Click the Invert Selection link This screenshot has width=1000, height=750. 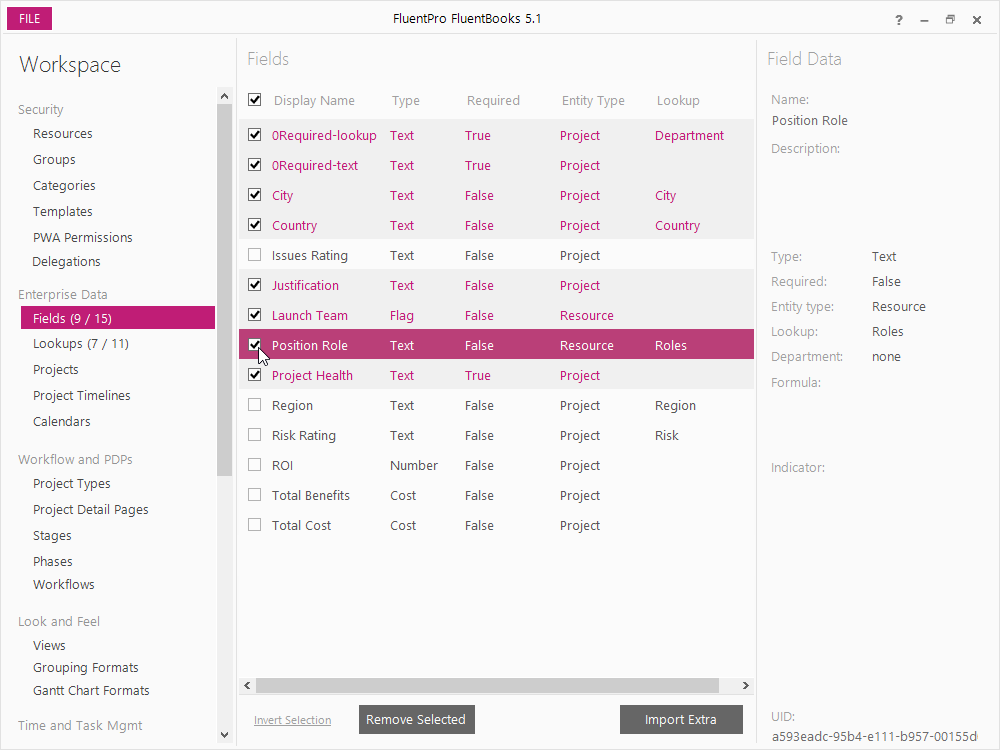coord(292,720)
